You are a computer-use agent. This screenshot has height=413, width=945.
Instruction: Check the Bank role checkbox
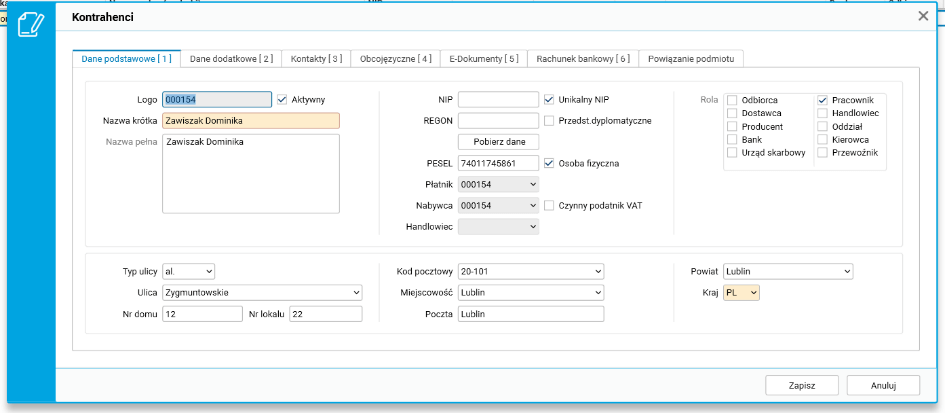[x=732, y=139]
